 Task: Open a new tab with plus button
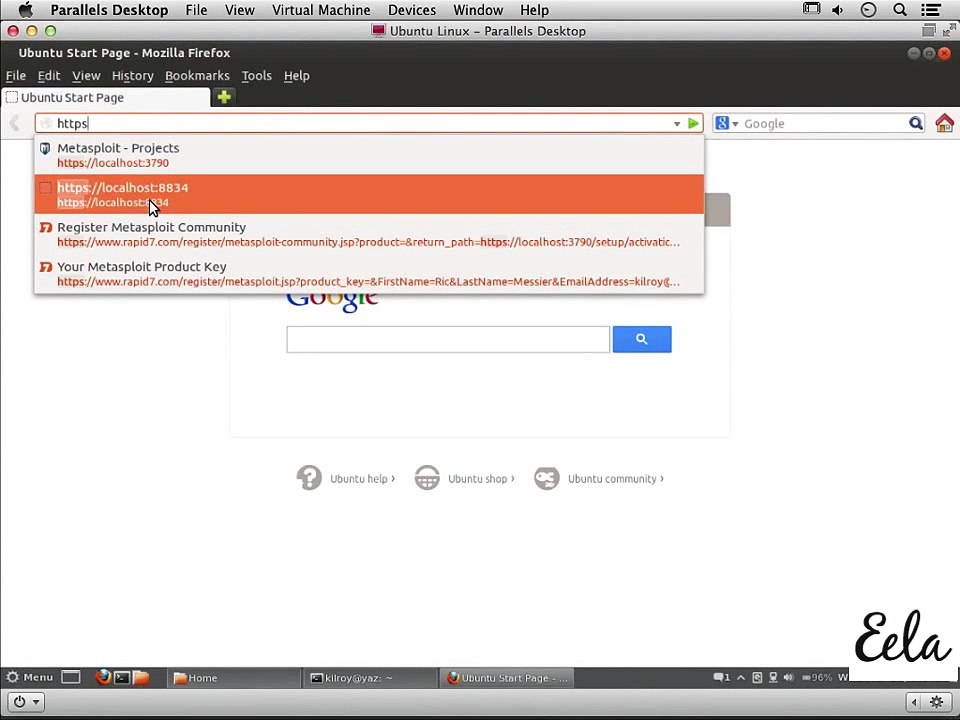pos(223,97)
